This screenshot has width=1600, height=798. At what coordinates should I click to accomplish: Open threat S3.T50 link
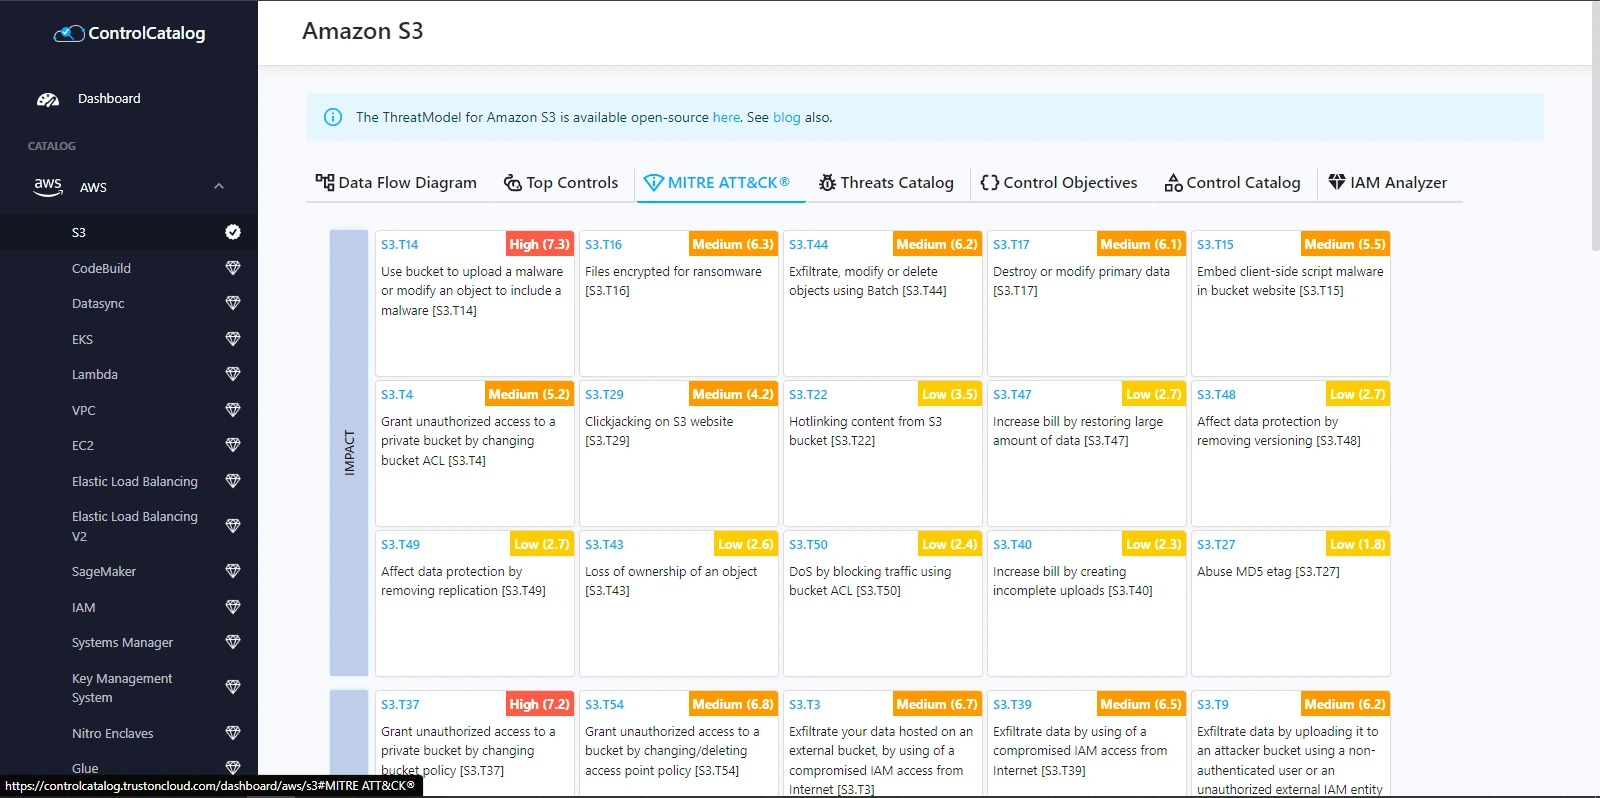click(808, 544)
